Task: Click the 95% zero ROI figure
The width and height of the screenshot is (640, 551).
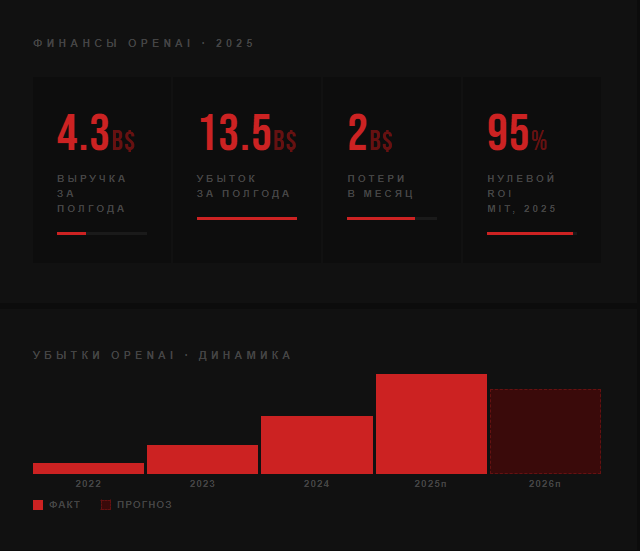Action: tap(517, 133)
